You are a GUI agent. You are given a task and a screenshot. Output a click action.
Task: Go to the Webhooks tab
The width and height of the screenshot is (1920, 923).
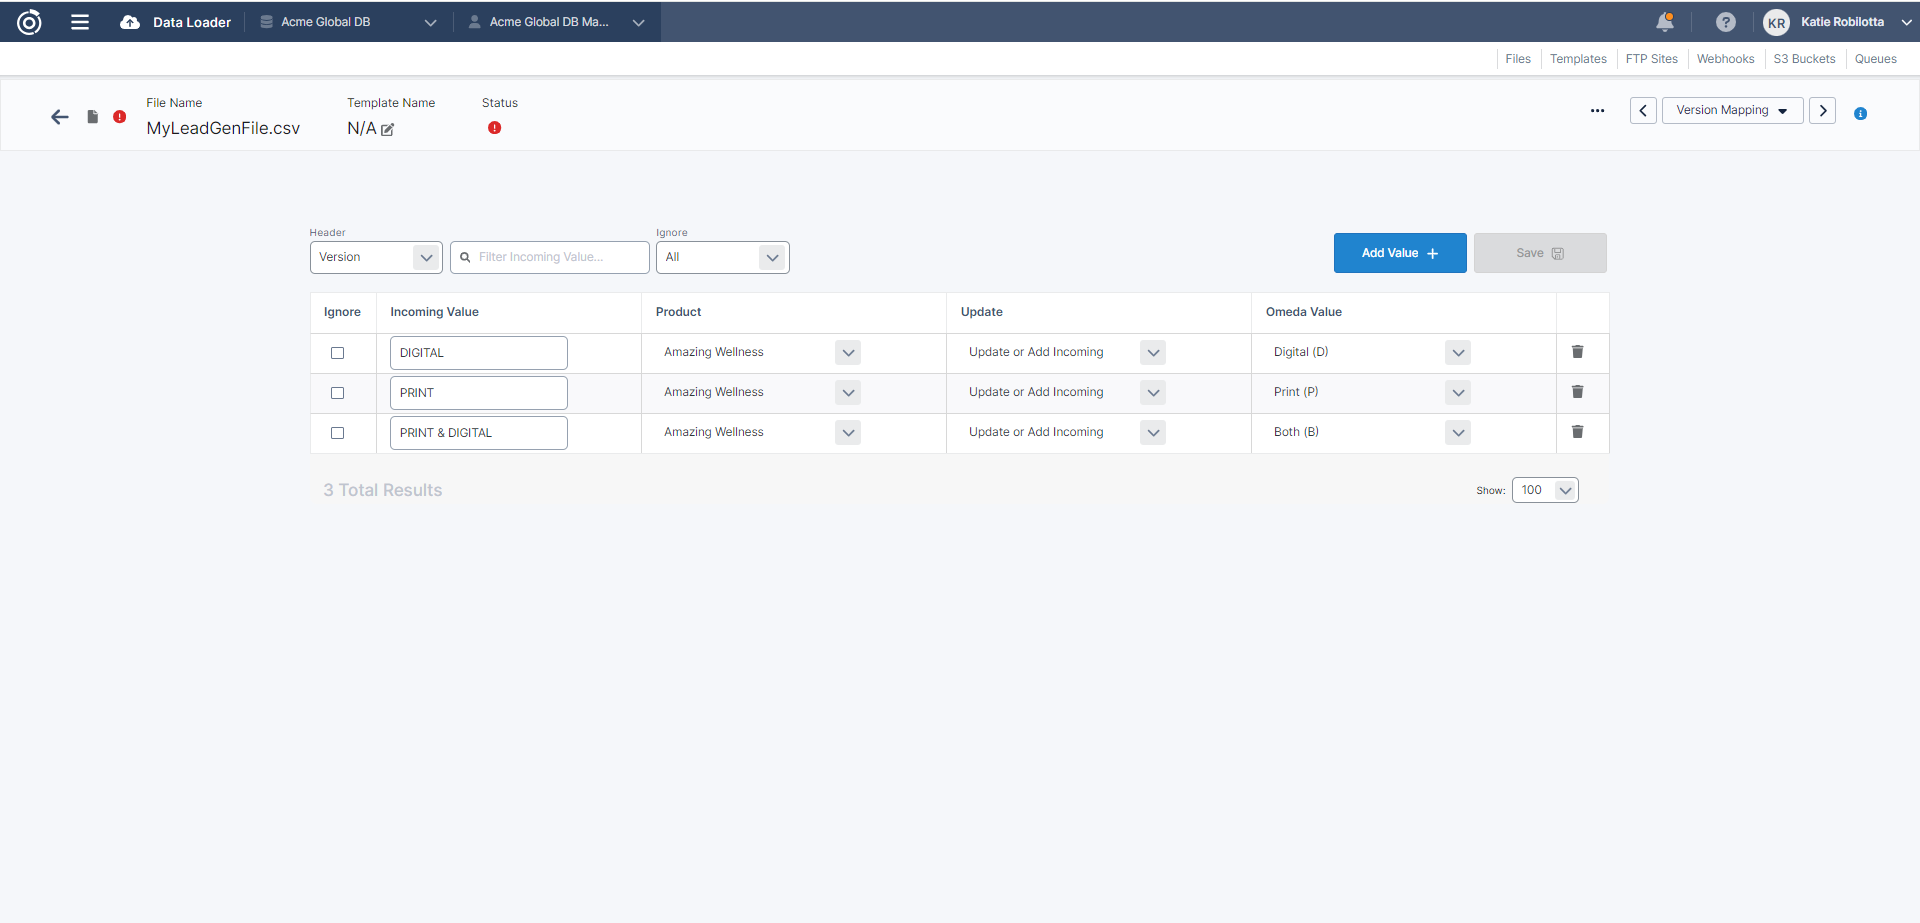point(1725,59)
